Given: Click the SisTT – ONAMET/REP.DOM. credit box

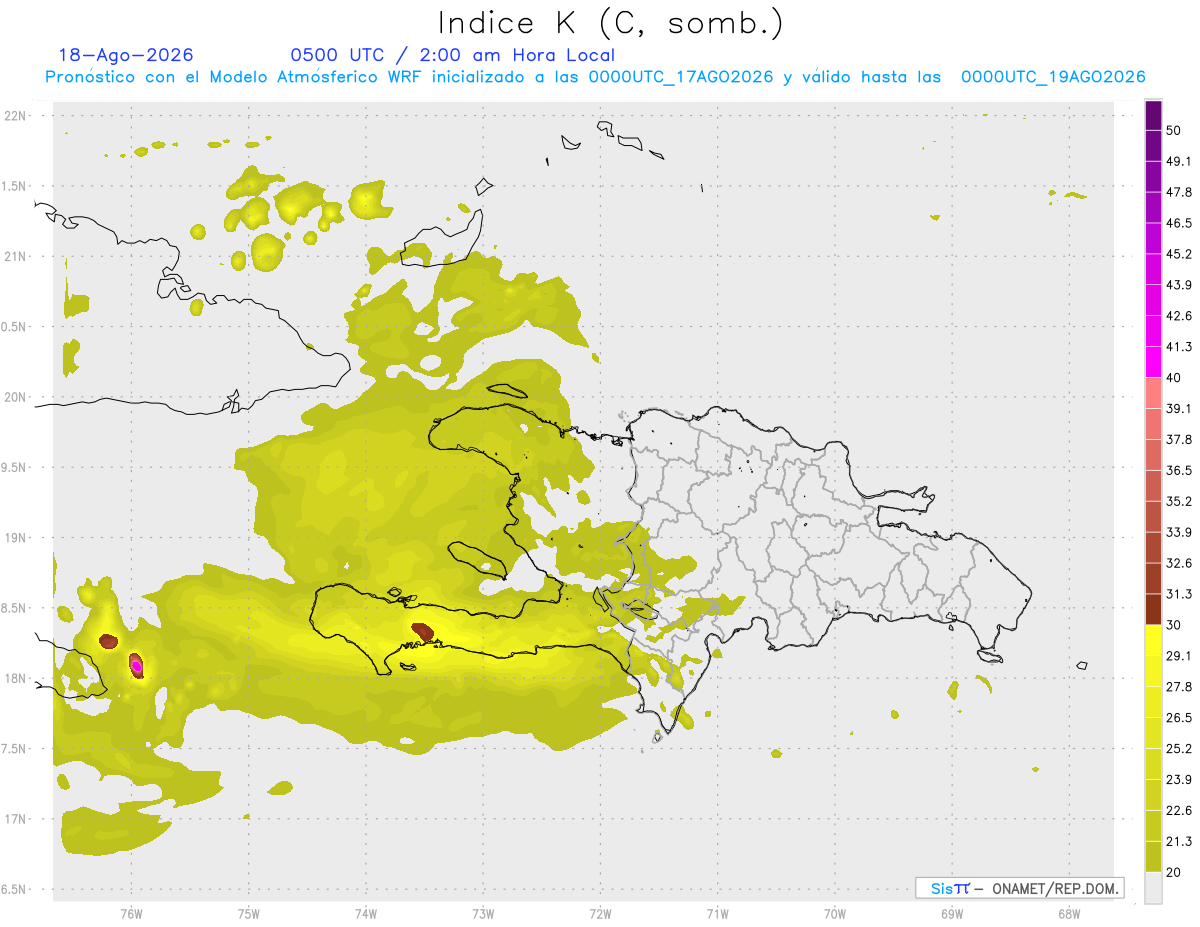Looking at the screenshot, I should tap(1020, 888).
